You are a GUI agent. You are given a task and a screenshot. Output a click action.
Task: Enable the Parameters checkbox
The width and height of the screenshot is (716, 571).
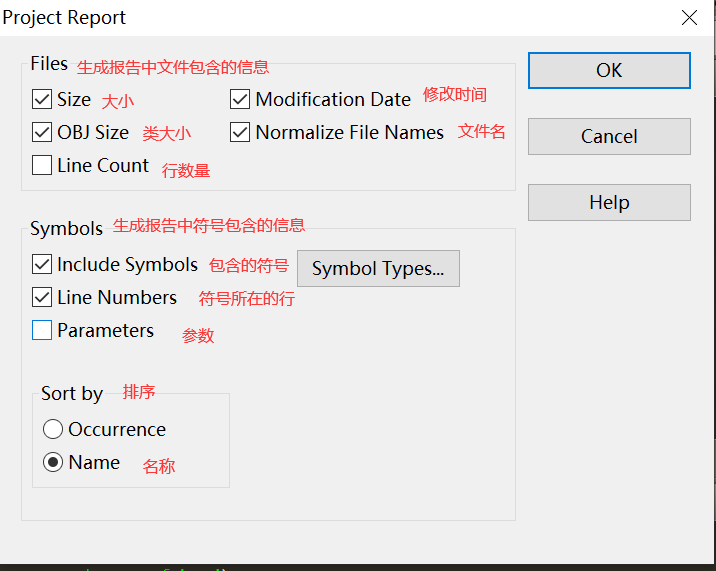tap(42, 330)
